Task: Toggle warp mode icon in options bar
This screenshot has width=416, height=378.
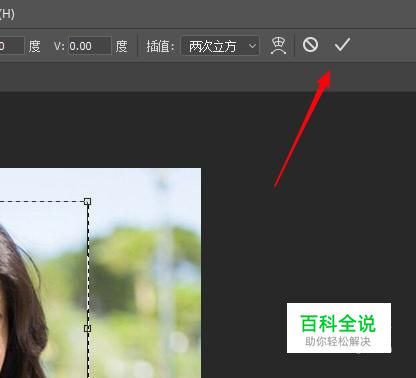Action: coord(278,45)
